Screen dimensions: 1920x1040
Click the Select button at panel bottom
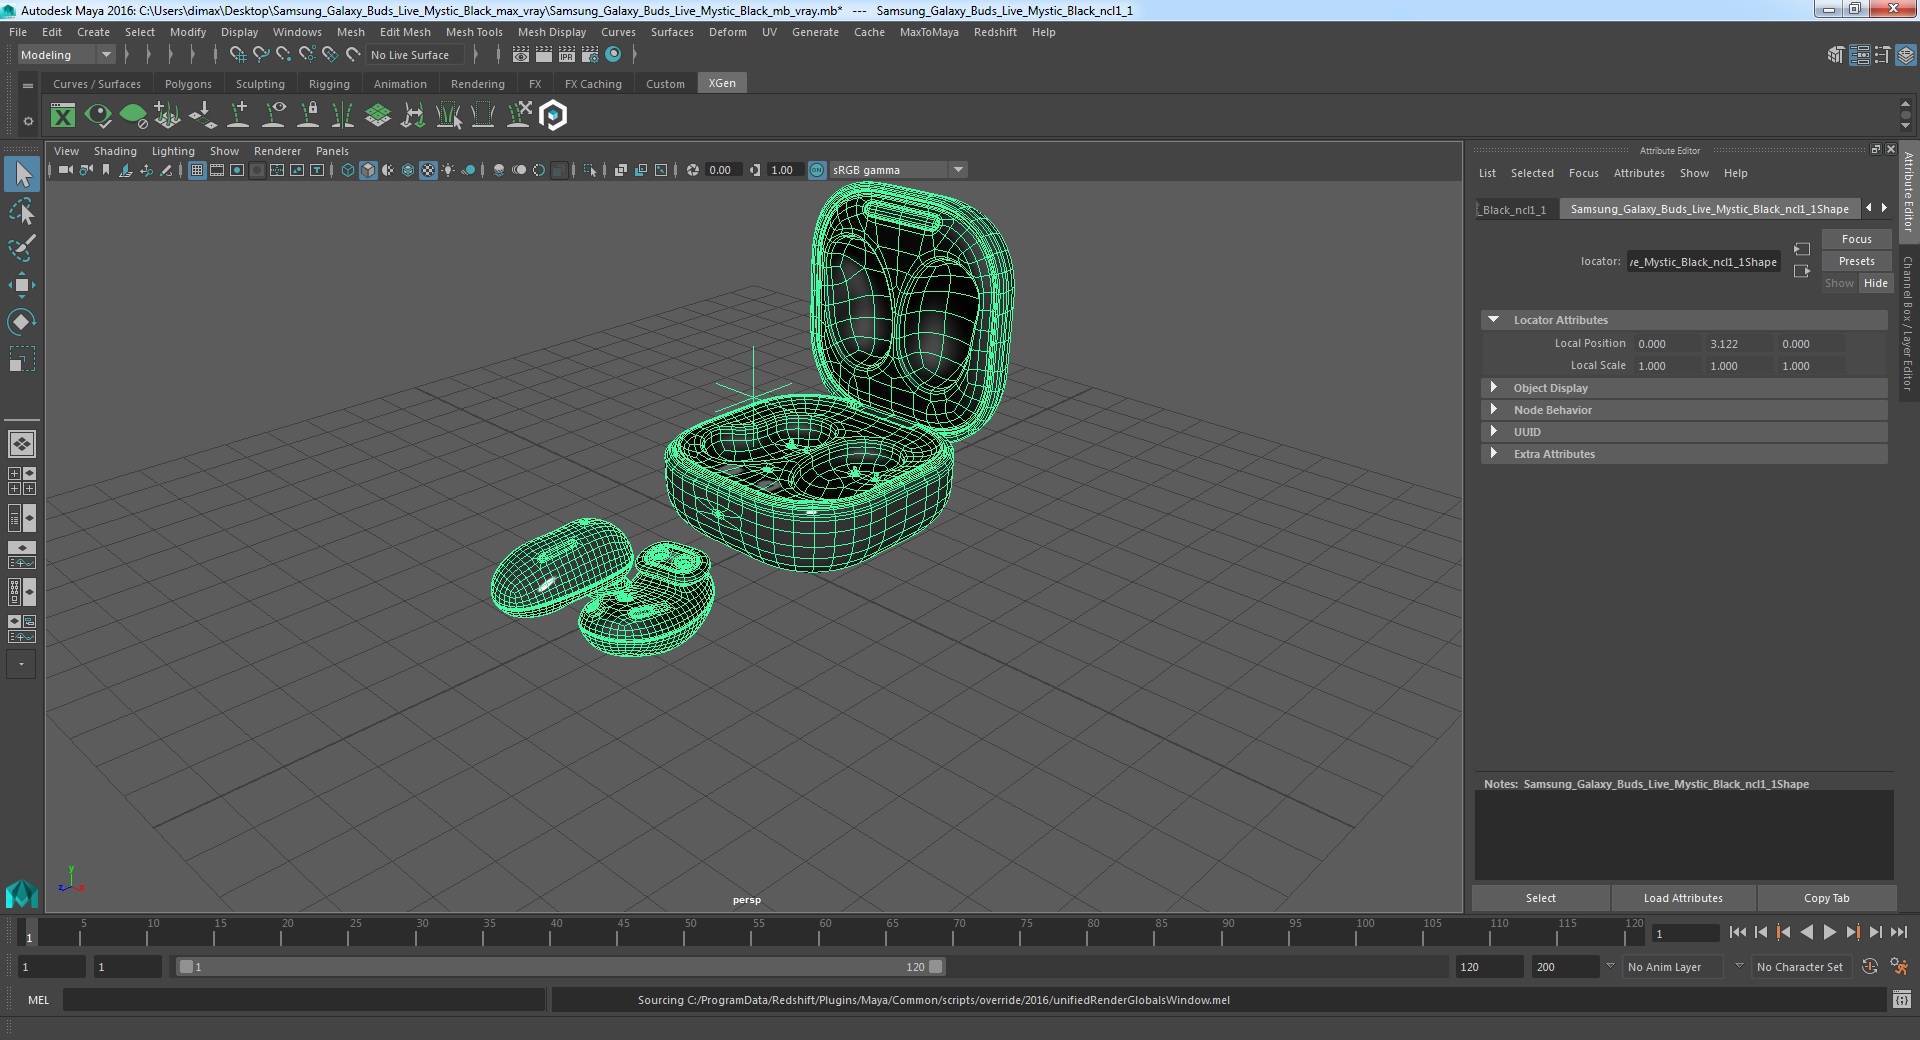[1540, 898]
